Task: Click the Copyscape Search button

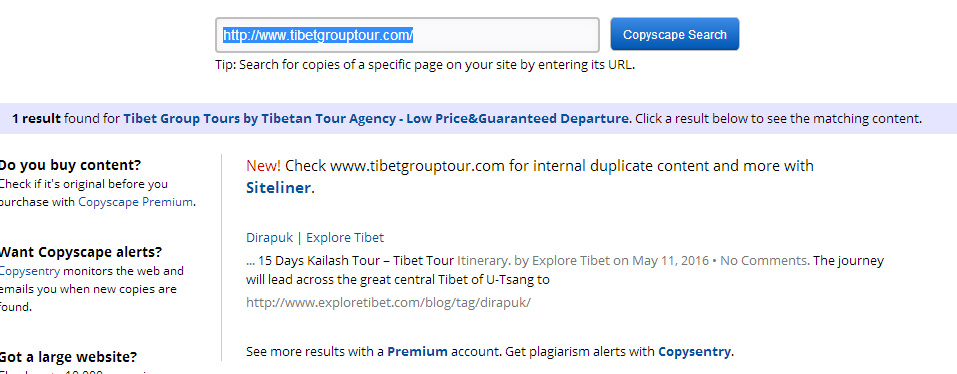Action: coord(674,34)
